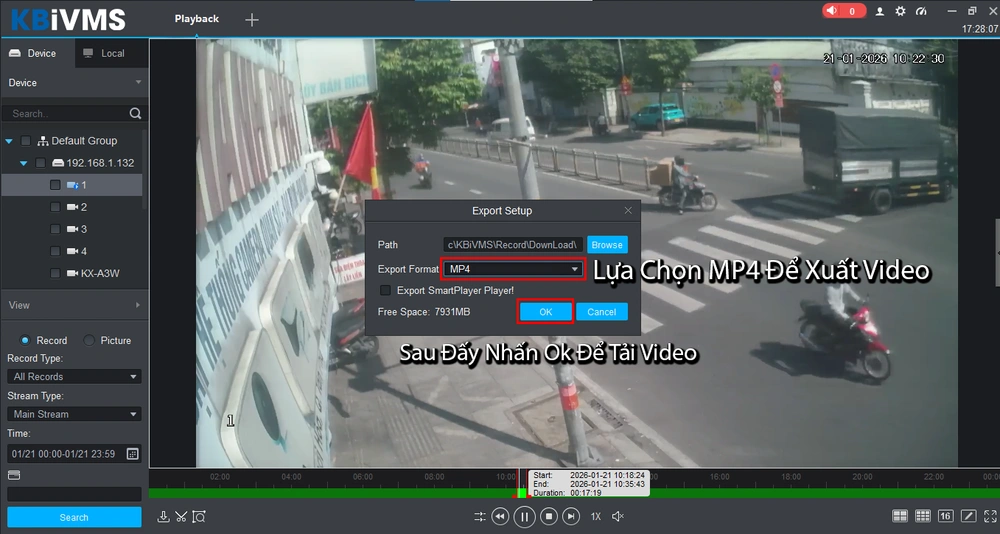1000x534 pixels.
Task: Switch to 16-window layout
Action: 945,515
